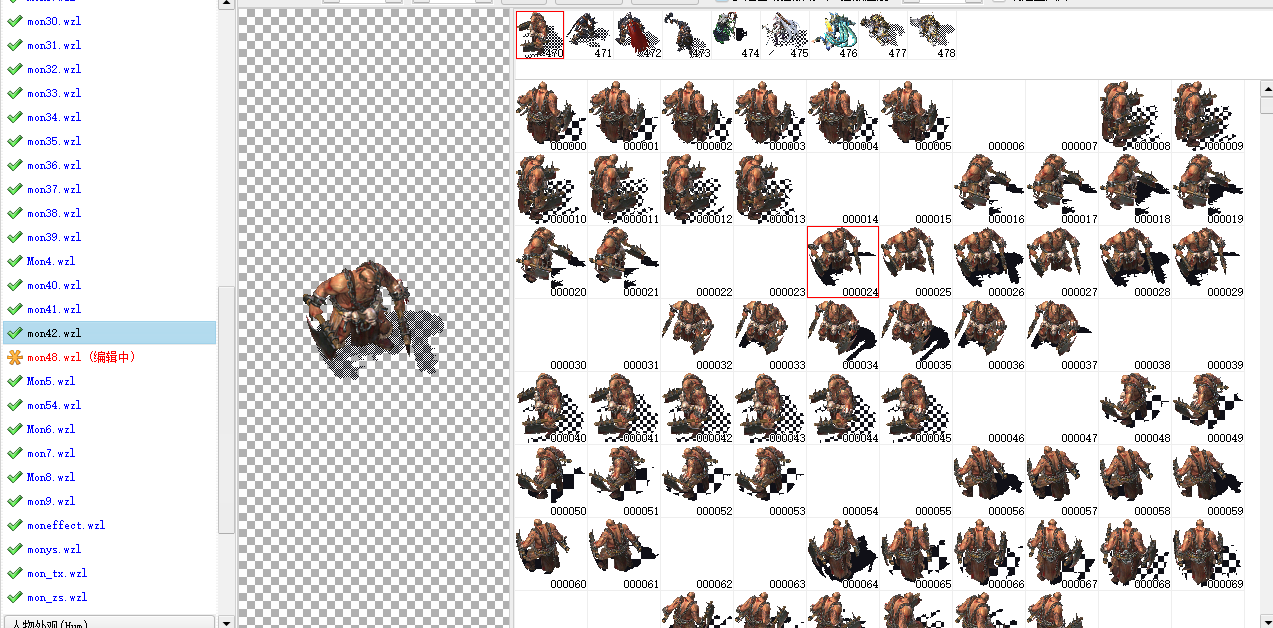Click the green checkmark icon beside mon42.wzl

click(x=14, y=333)
